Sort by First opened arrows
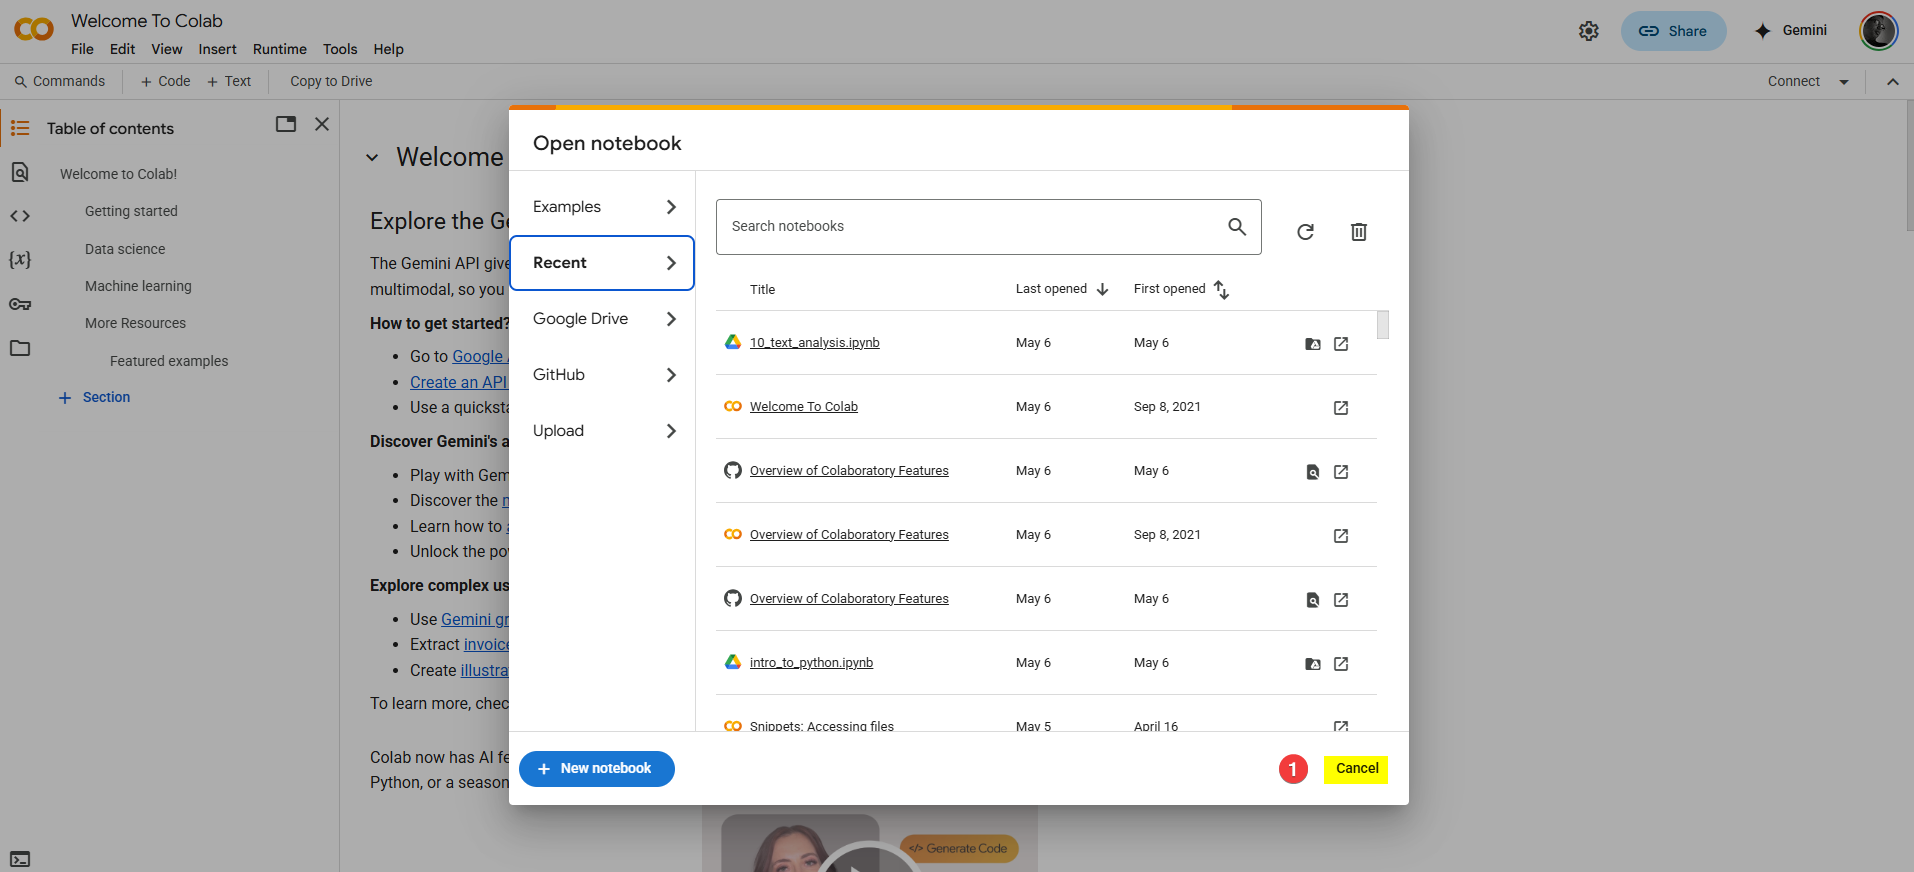Image resolution: width=1914 pixels, height=872 pixels. [x=1221, y=289]
